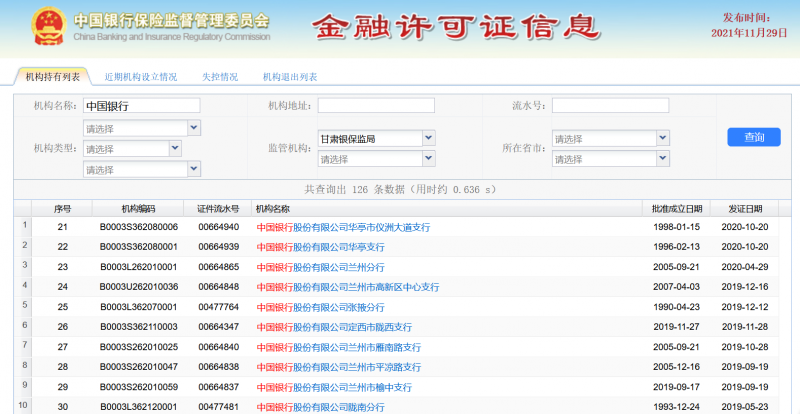
Task: Select row number 5 header cell
Action: pos(24,305)
